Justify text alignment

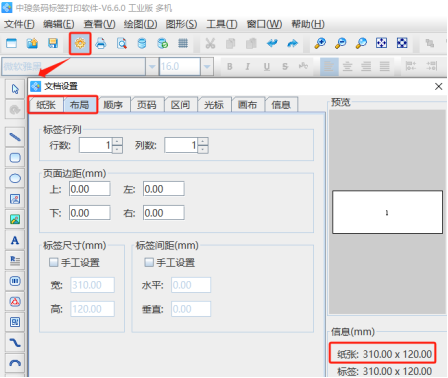(x=384, y=66)
